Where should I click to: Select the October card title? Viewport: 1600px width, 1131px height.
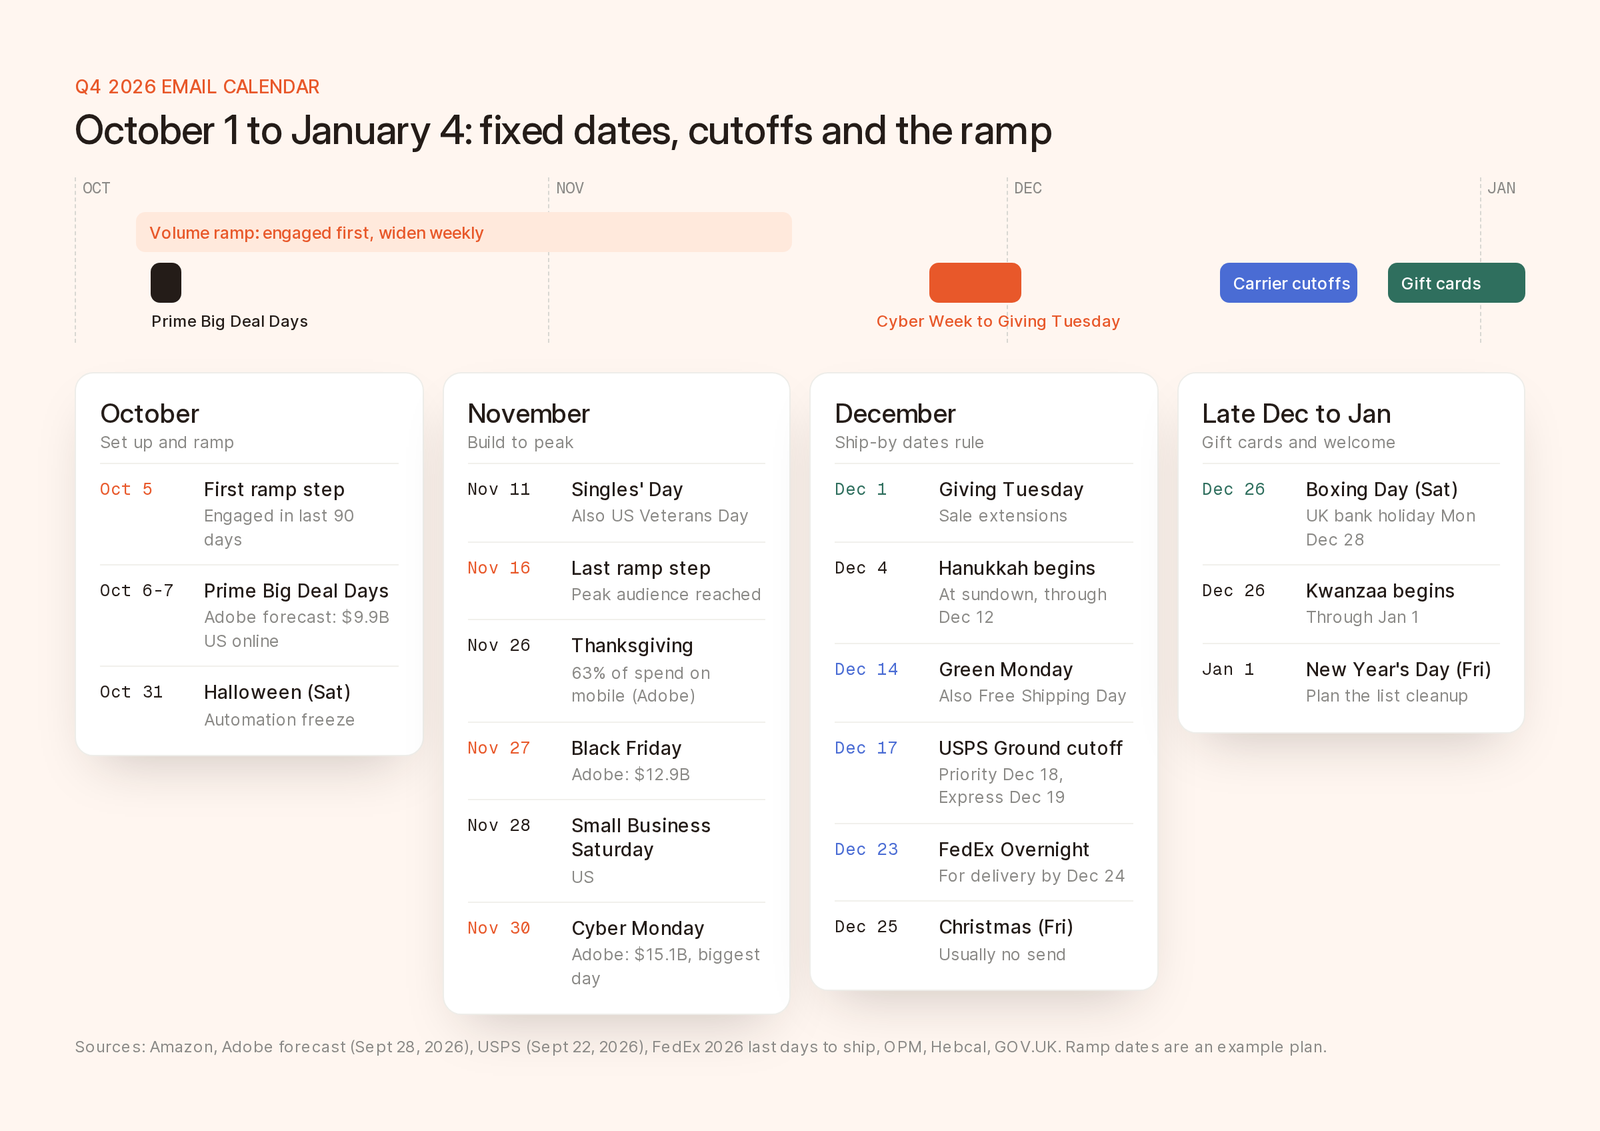(150, 413)
